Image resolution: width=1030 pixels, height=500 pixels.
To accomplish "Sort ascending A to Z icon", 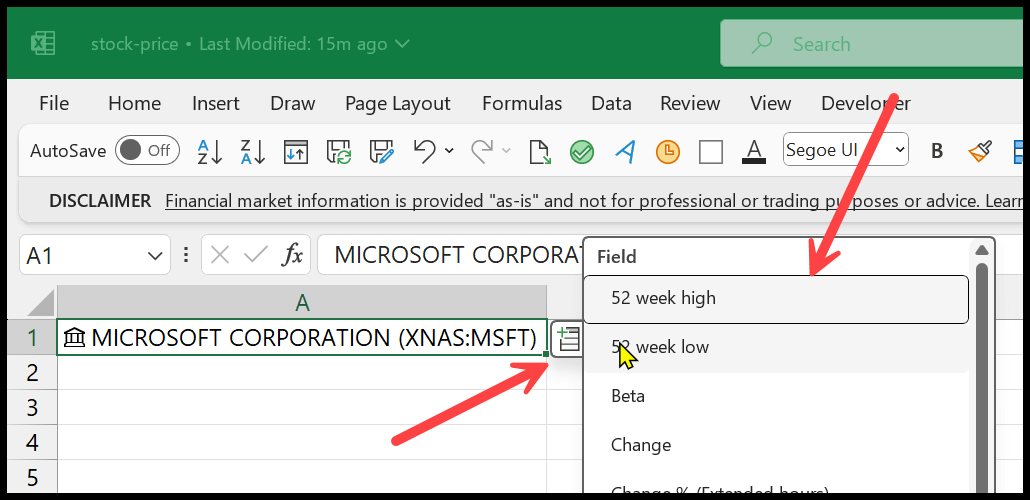I will tap(210, 152).
